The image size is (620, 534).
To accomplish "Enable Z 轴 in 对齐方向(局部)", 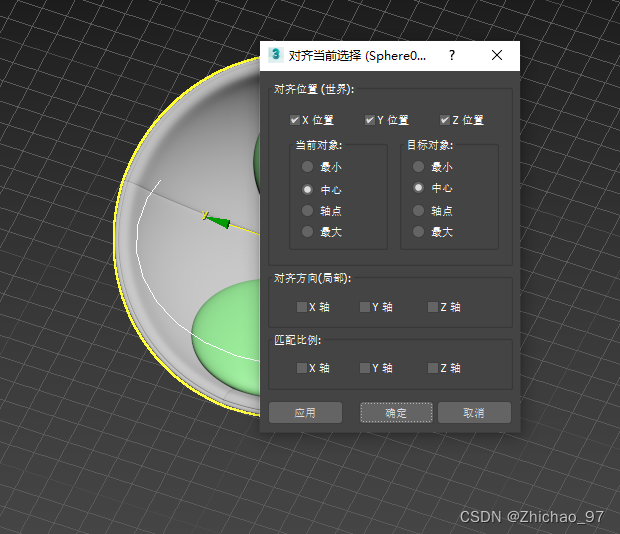I will coord(433,307).
